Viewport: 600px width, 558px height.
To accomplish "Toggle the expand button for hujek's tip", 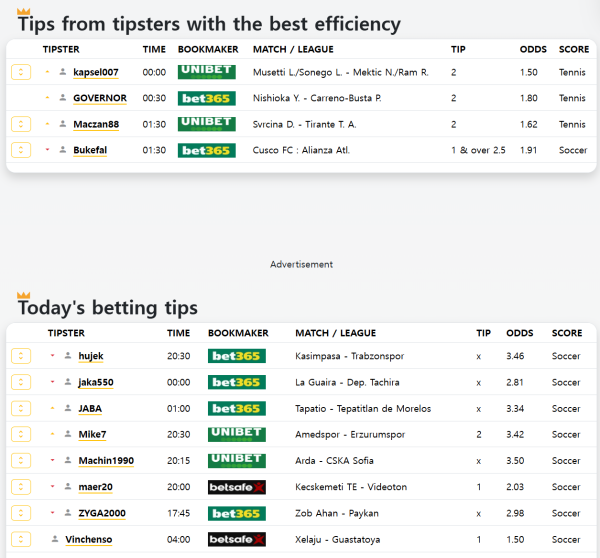I will [21, 356].
